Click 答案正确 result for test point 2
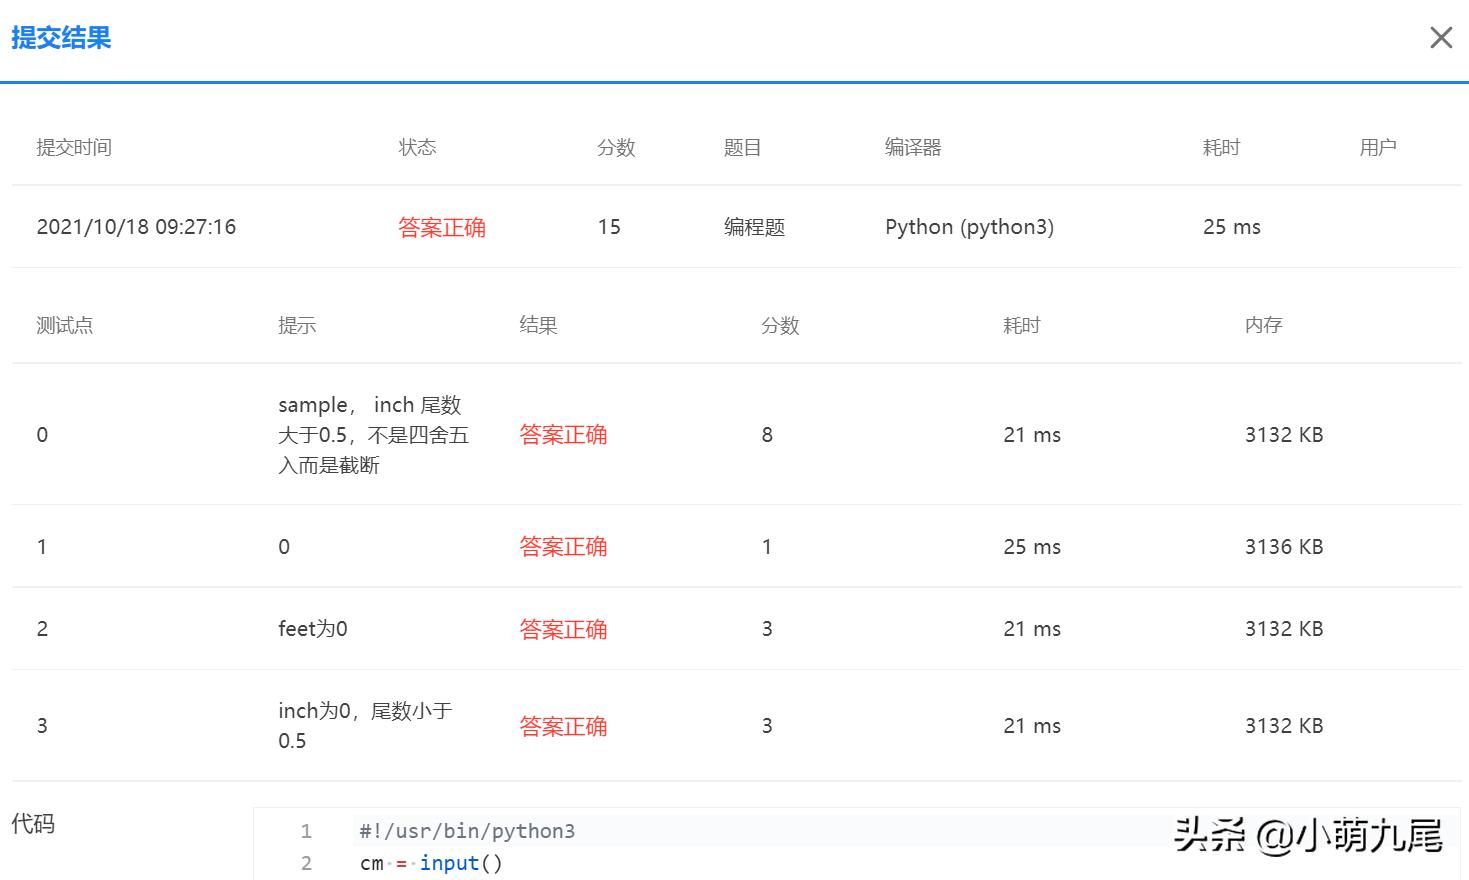The width and height of the screenshot is (1469, 880). 563,628
